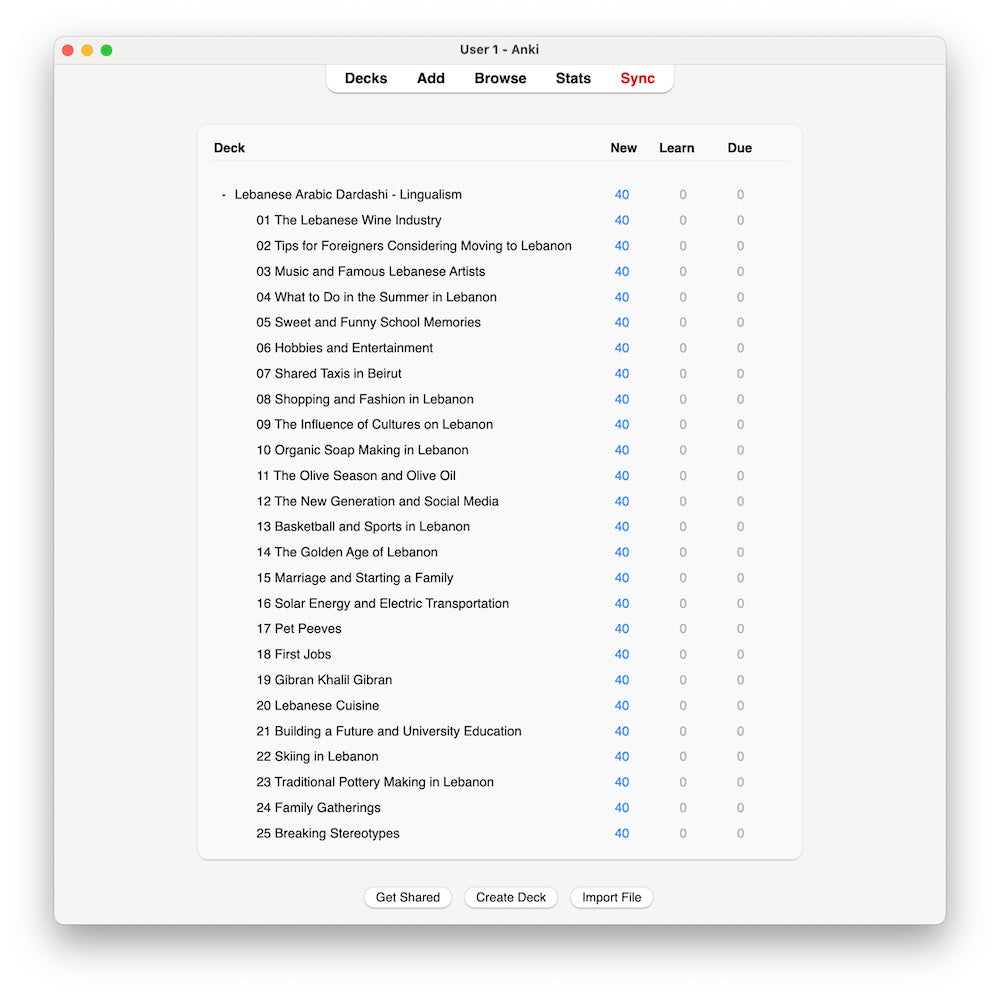The image size is (1000, 996).
Task: Click the Lebanese Arabic Dardashi - Lingualism deck name
Action: click(348, 195)
